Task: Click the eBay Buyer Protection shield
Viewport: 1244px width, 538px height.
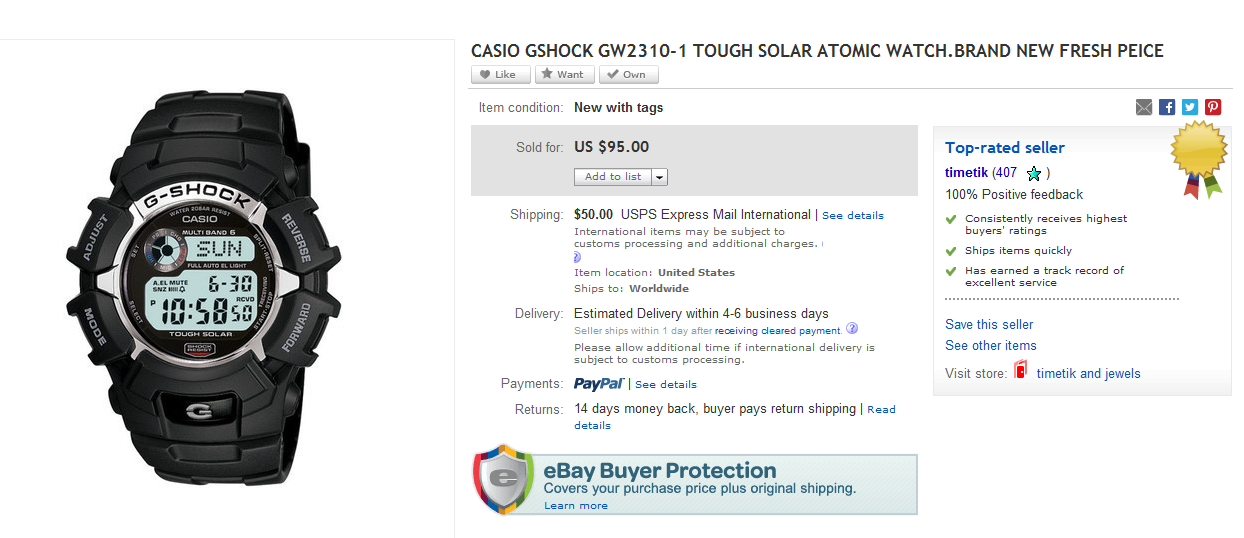Action: pos(503,480)
